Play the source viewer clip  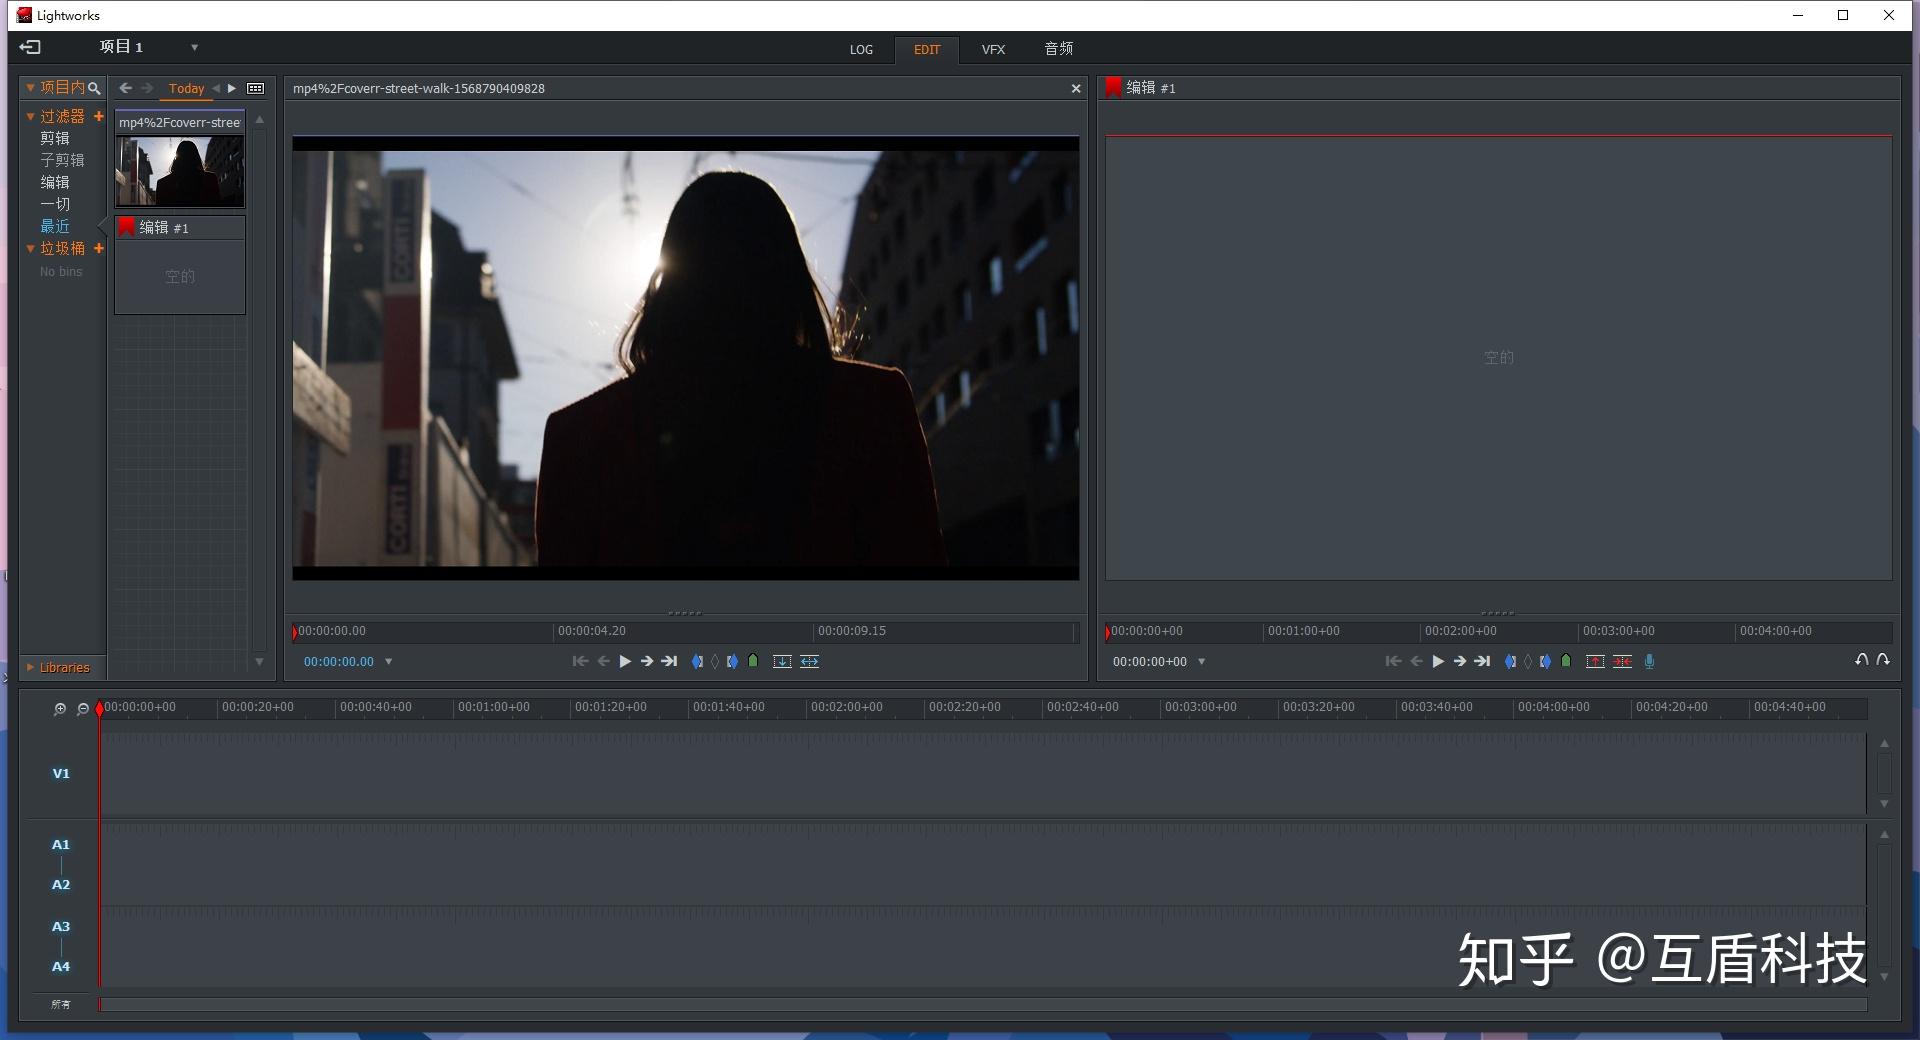click(625, 661)
